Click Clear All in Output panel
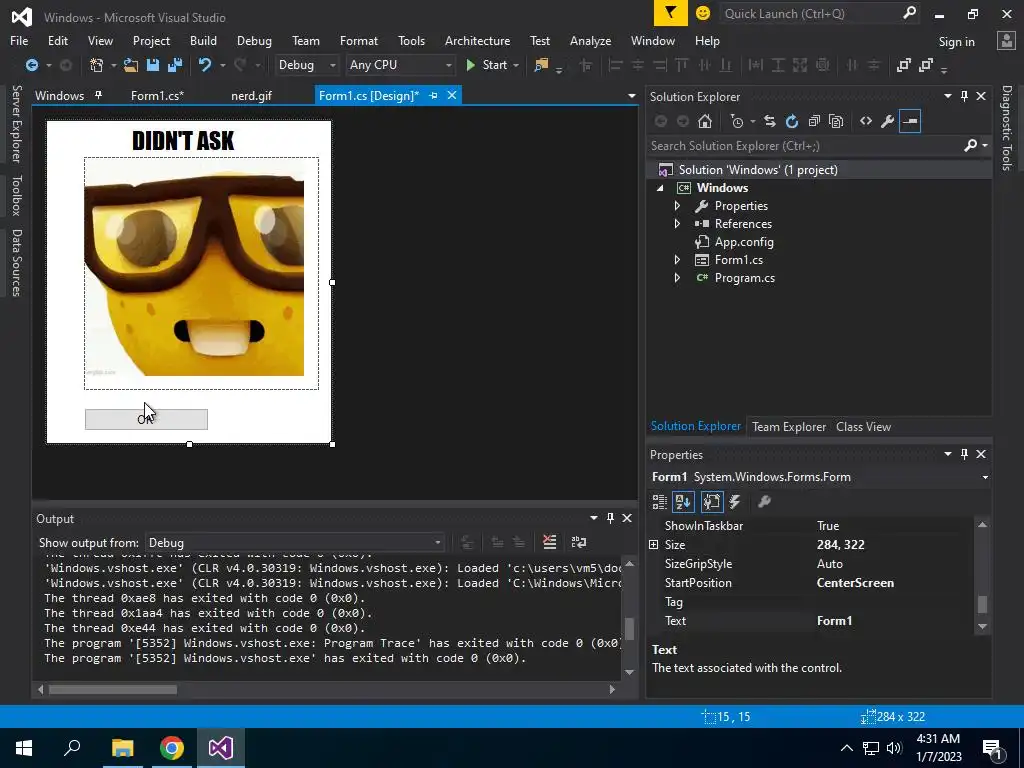The width and height of the screenshot is (1024, 768). (550, 542)
